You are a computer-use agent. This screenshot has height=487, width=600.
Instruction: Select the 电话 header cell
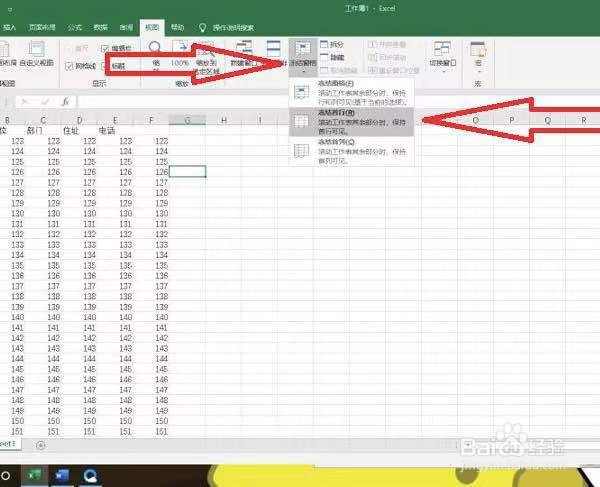pos(115,131)
